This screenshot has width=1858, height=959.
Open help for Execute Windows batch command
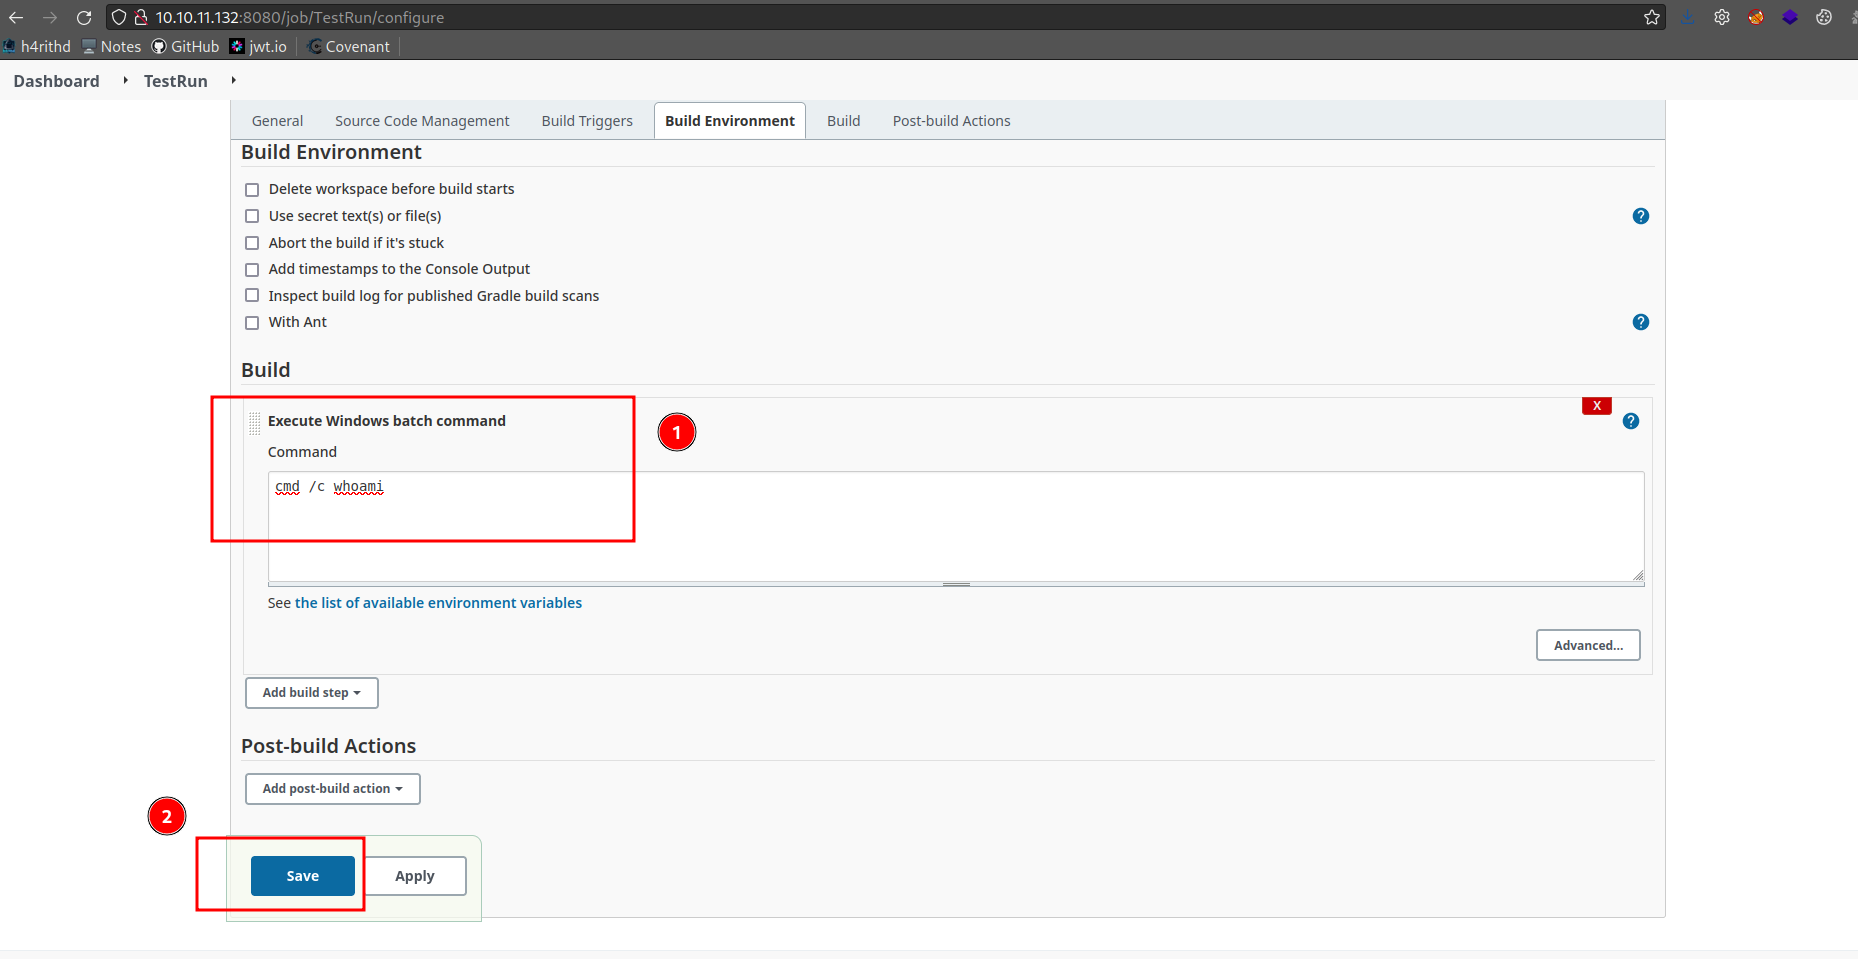[1631, 421]
